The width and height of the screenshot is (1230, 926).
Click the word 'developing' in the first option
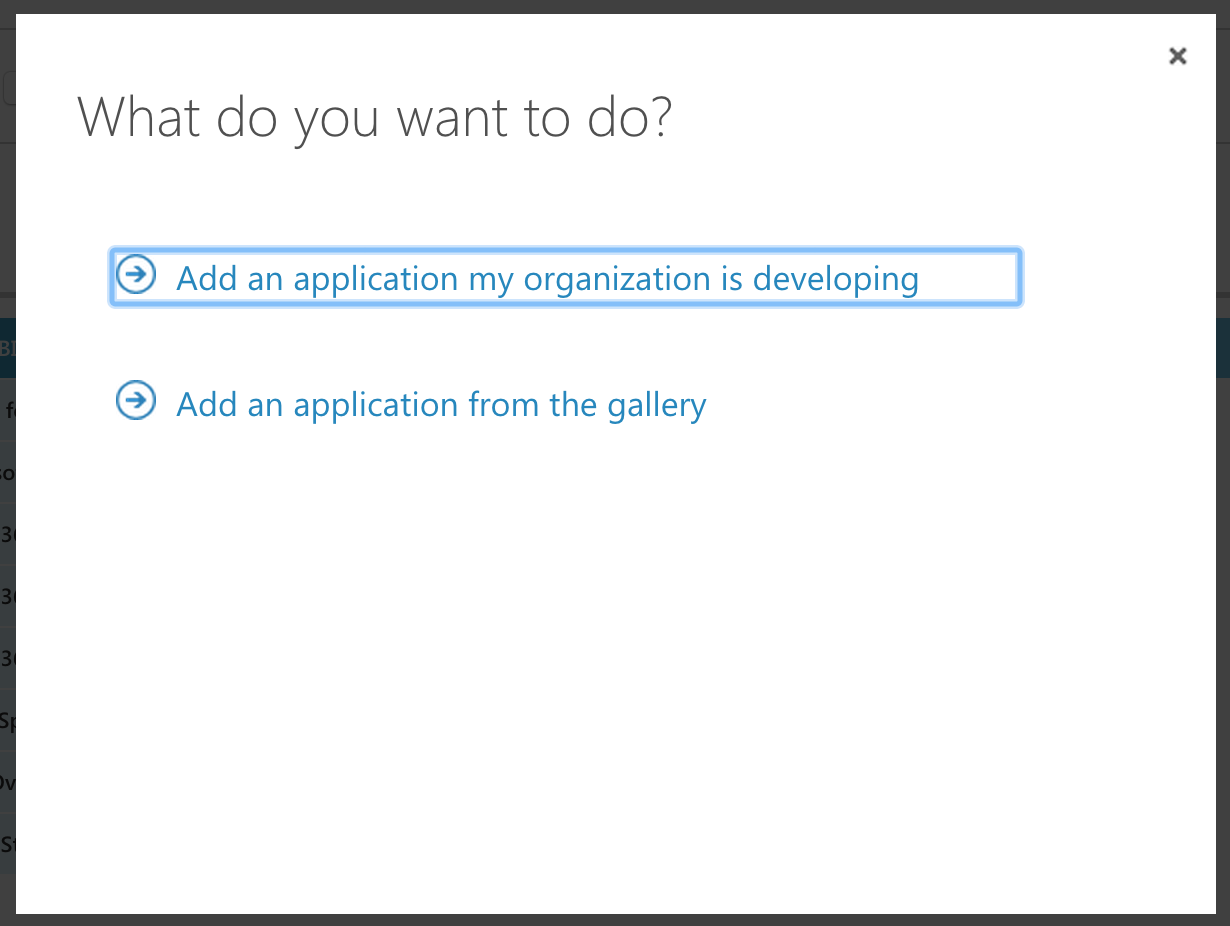tap(836, 278)
